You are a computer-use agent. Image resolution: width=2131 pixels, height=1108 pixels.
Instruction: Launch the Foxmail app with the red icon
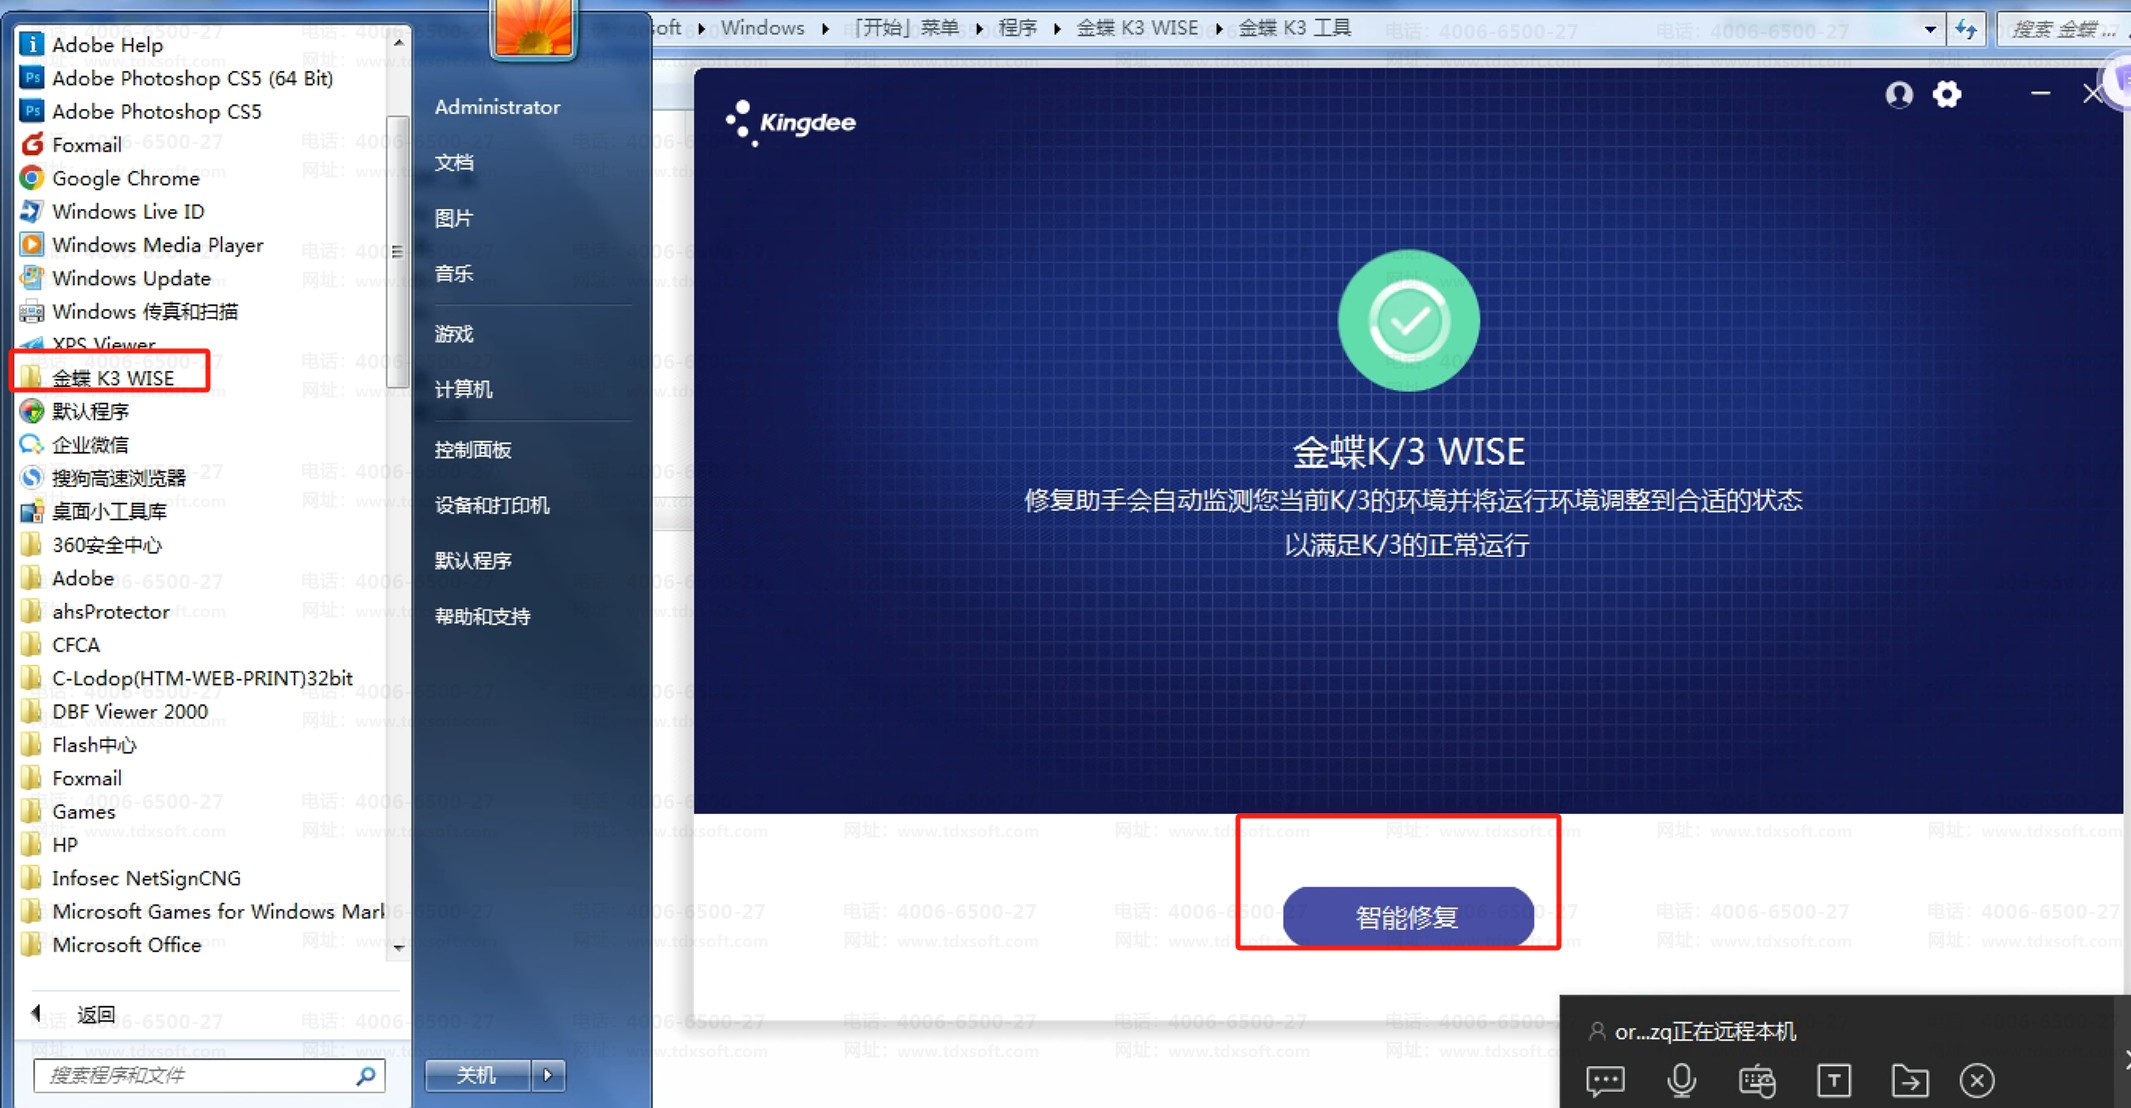point(86,145)
